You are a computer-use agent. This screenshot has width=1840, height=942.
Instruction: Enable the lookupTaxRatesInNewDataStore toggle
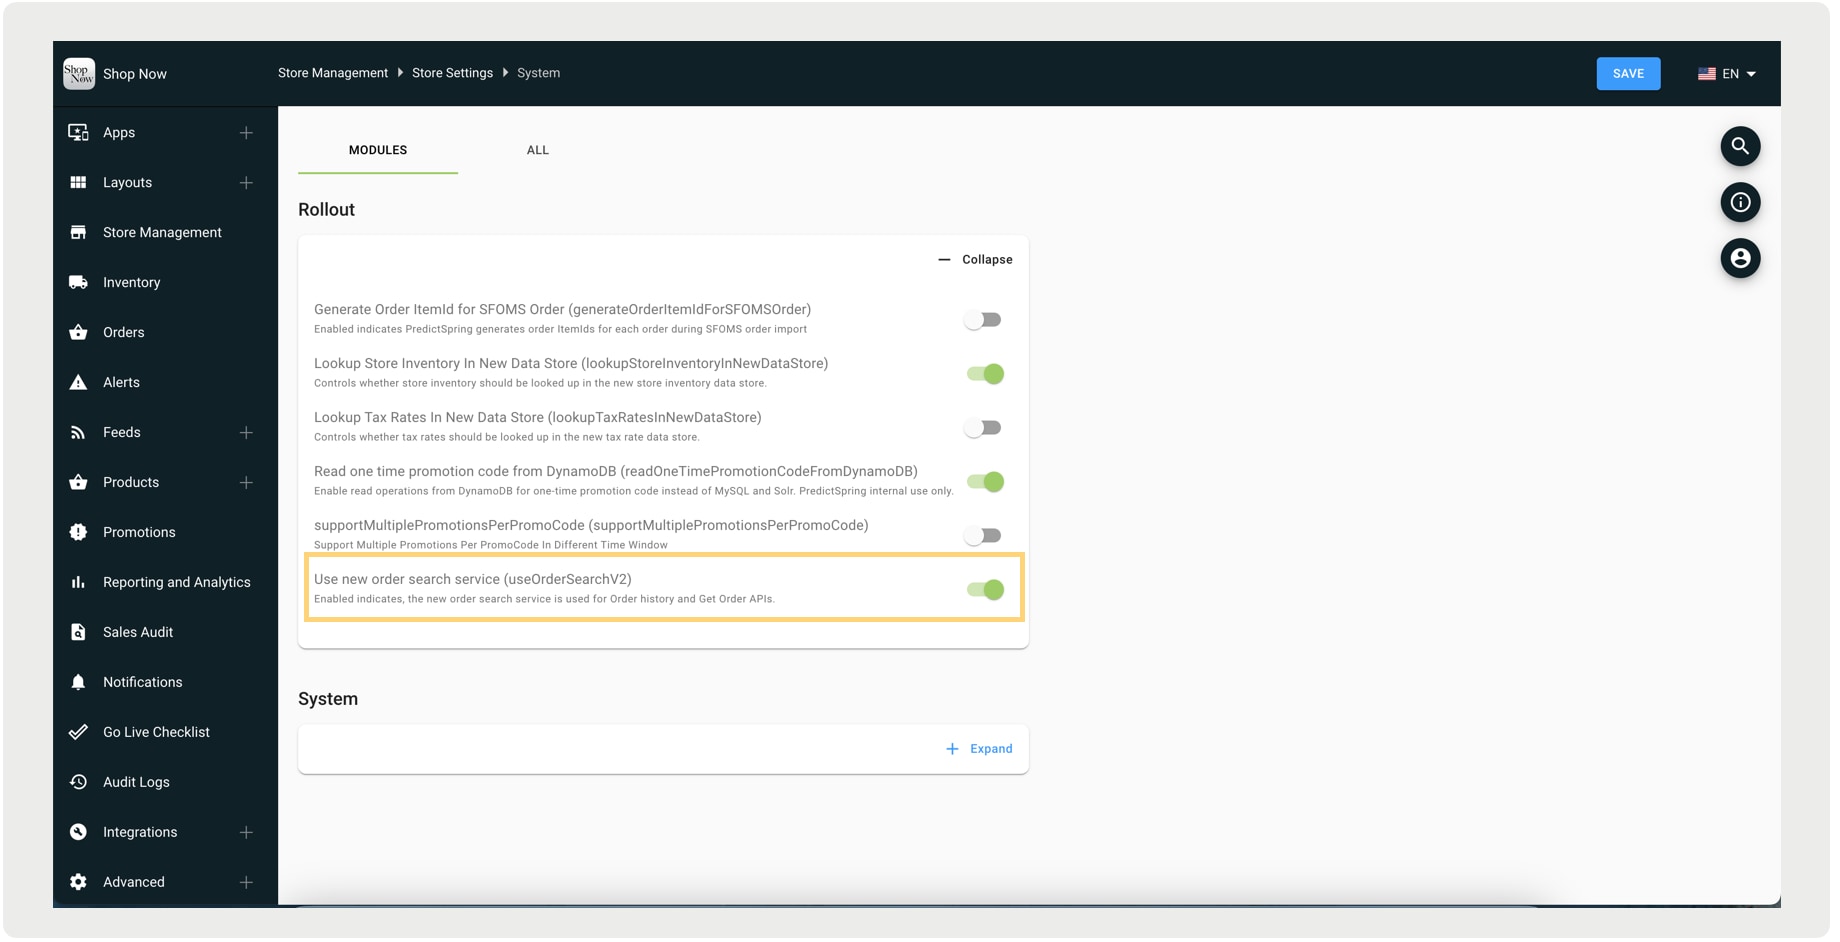[x=983, y=427]
